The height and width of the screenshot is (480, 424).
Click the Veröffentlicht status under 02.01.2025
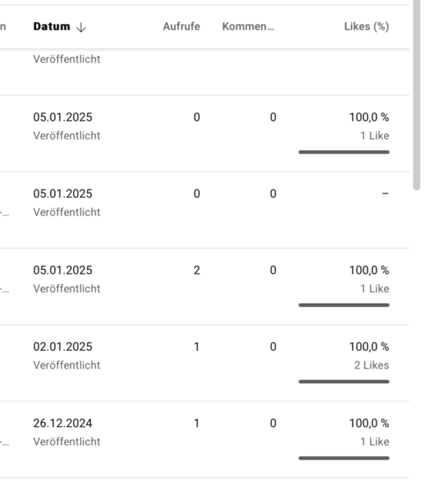point(67,365)
